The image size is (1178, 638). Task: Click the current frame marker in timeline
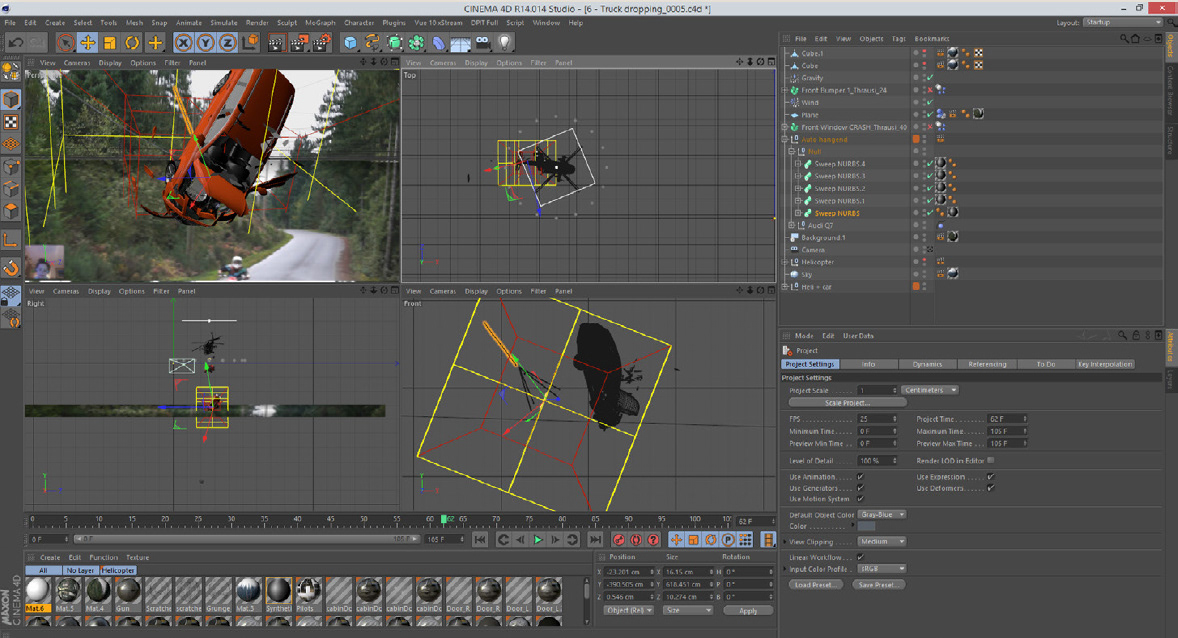click(x=444, y=519)
